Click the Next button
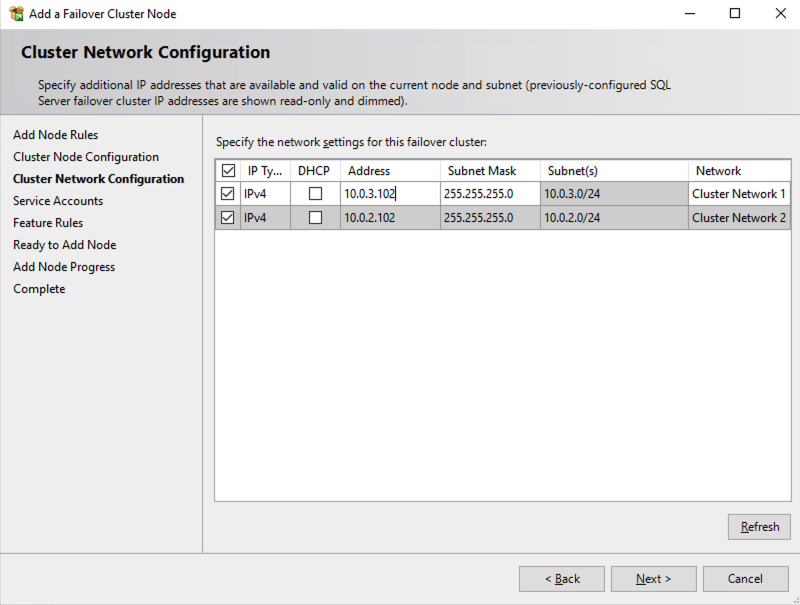 [x=653, y=579]
